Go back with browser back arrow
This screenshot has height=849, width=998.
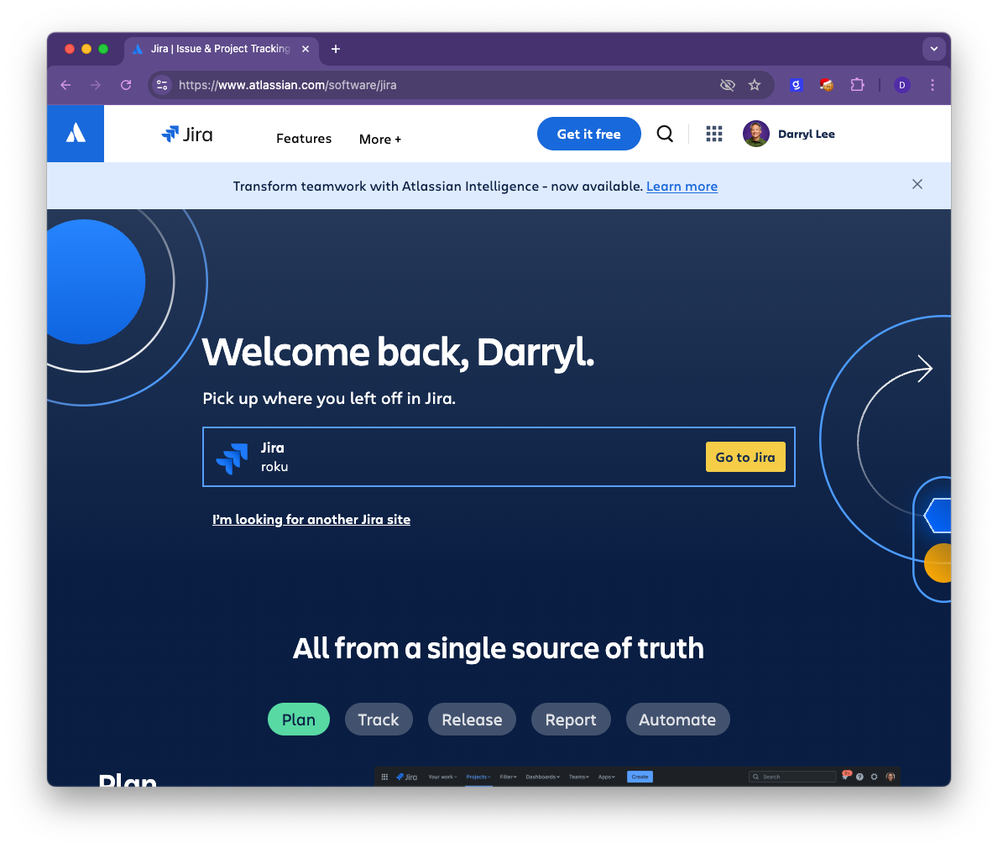66,85
